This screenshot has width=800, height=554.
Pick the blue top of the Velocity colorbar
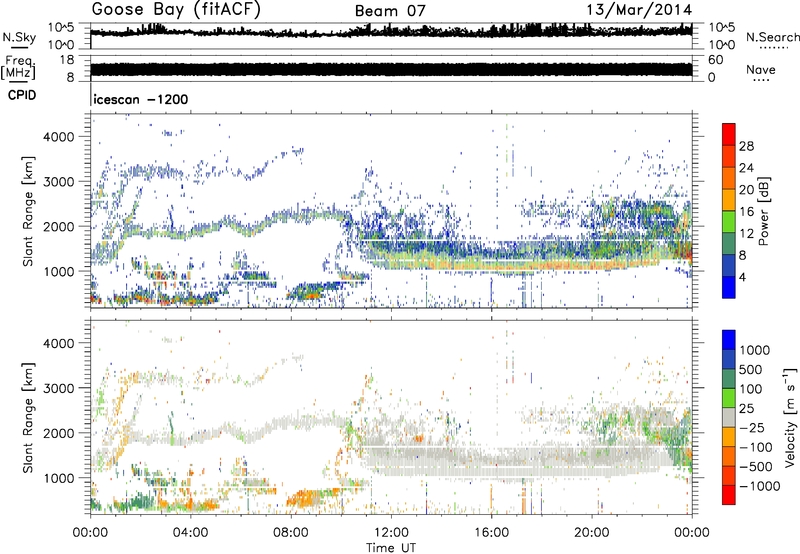[729, 340]
